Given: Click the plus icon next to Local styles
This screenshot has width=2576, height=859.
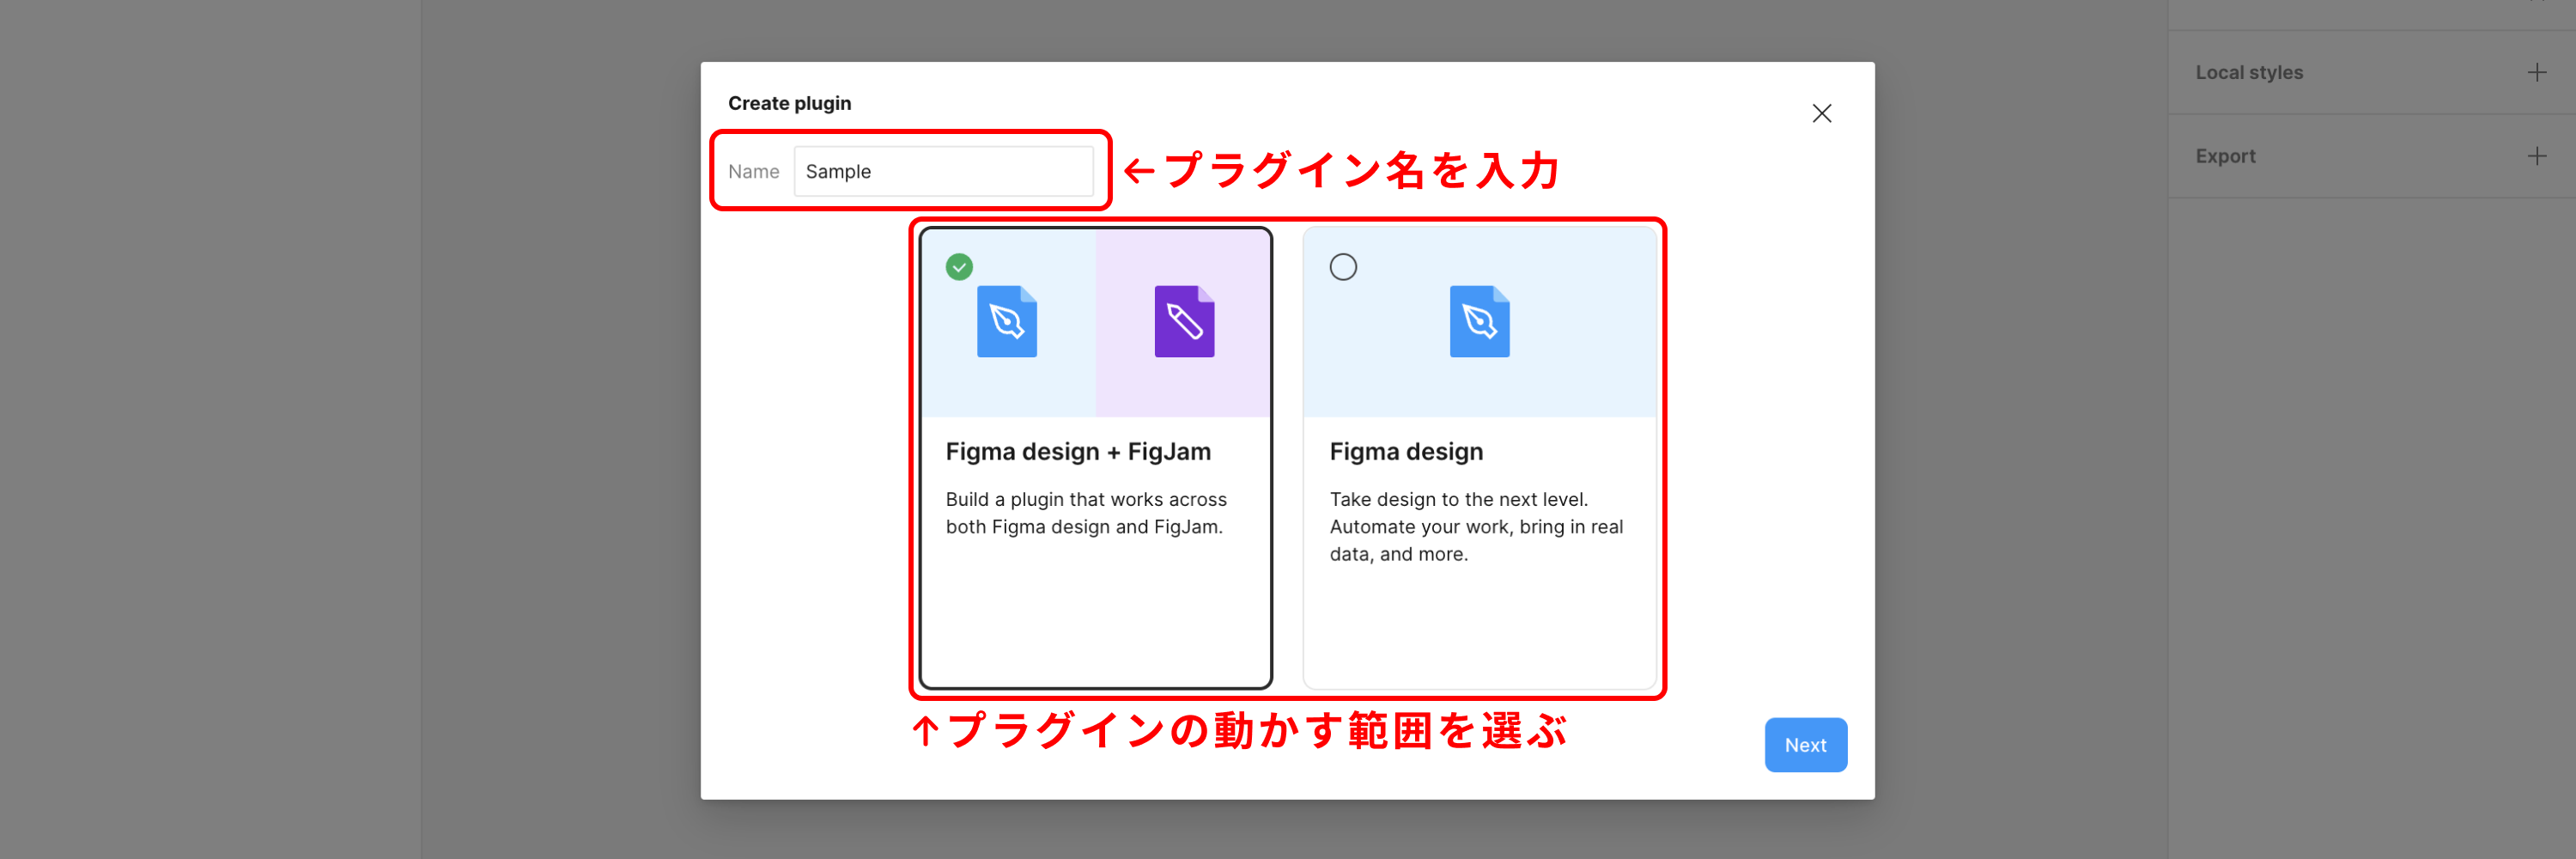Looking at the screenshot, I should tap(2537, 71).
